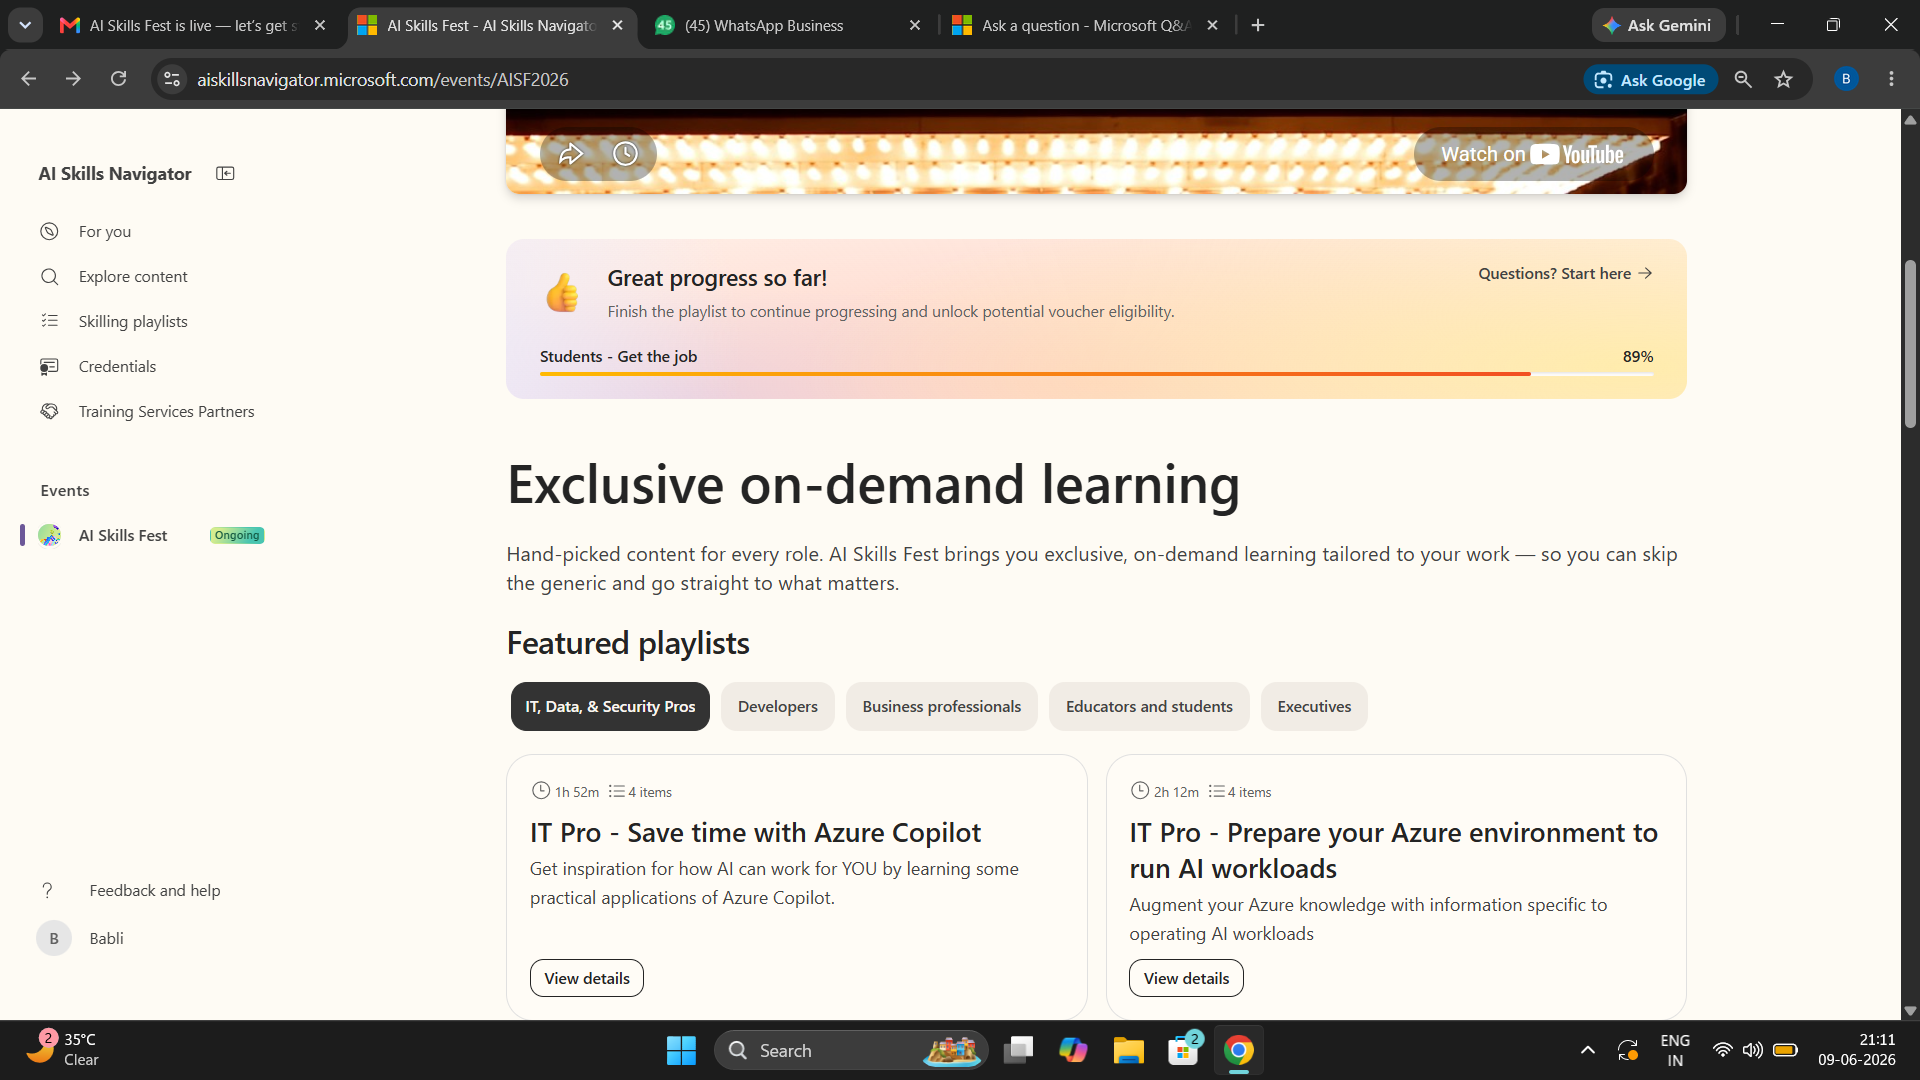Open Training Services Partners handshake icon

49,411
